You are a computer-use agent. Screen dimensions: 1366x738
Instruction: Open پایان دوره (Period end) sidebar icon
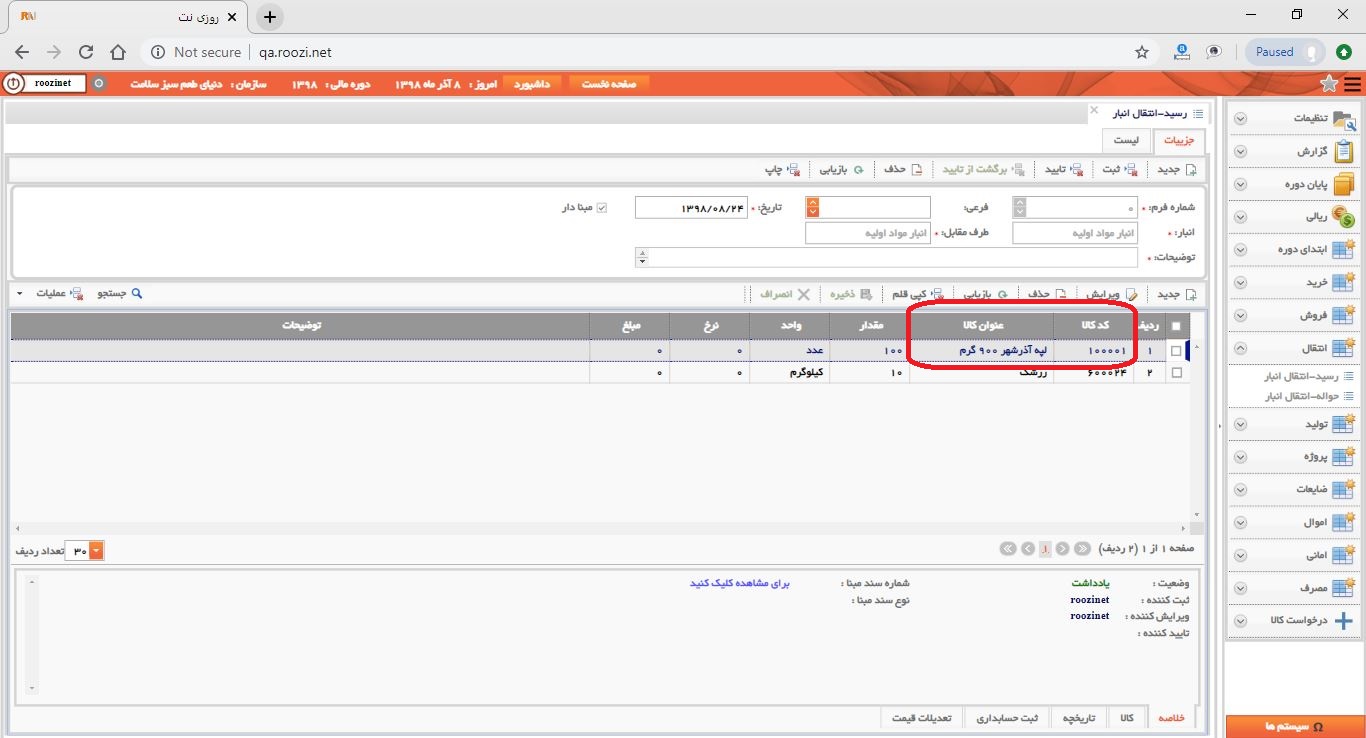point(1343,184)
